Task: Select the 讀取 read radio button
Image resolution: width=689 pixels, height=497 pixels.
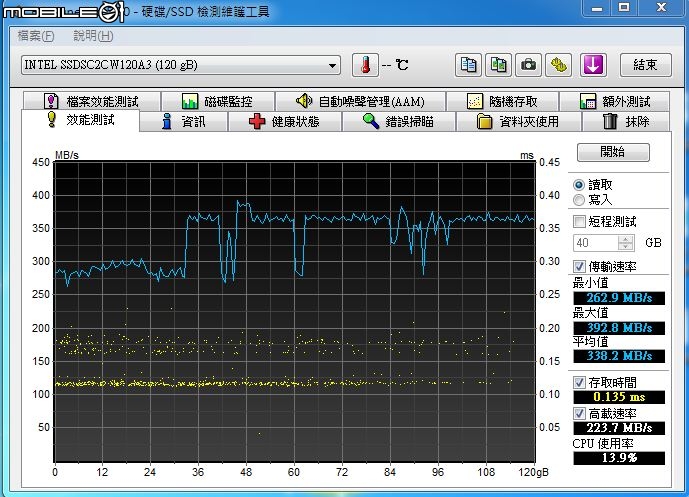Action: tap(579, 185)
